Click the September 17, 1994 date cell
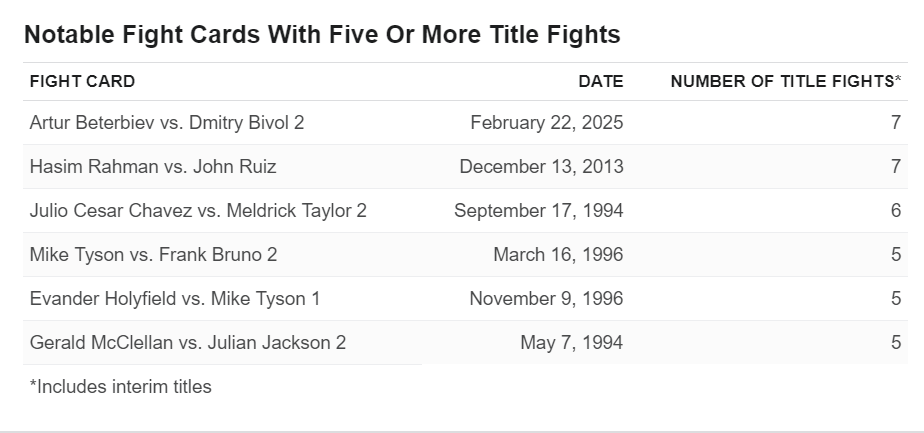 (x=539, y=210)
